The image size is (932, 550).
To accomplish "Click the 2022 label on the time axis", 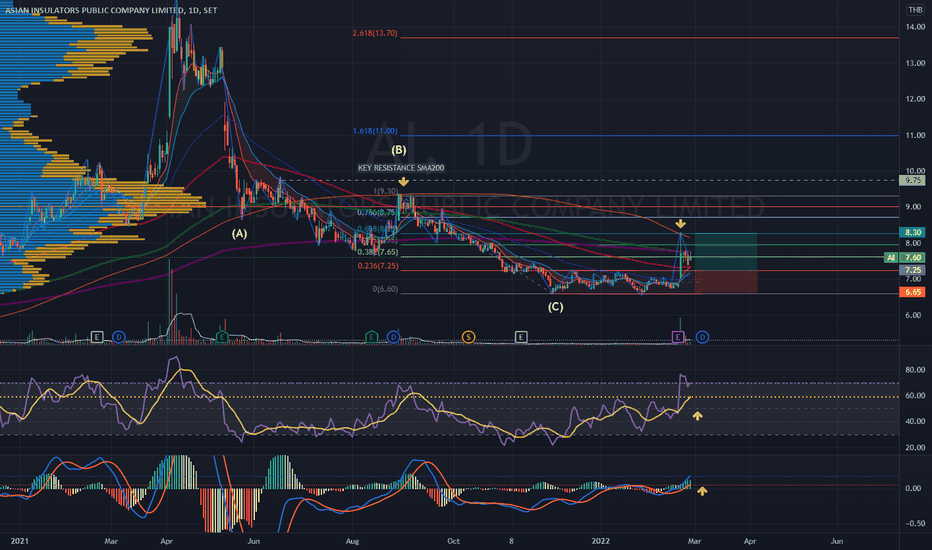I will [601, 541].
